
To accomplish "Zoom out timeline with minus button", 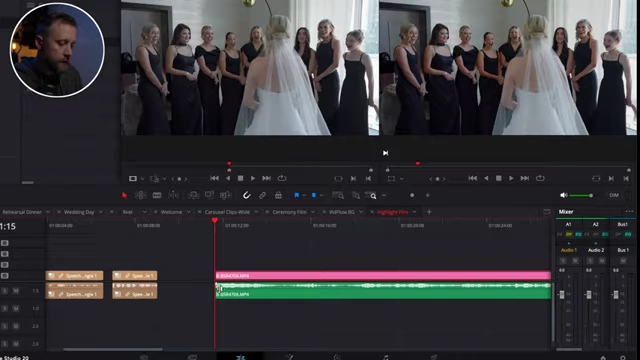I will click(x=384, y=195).
